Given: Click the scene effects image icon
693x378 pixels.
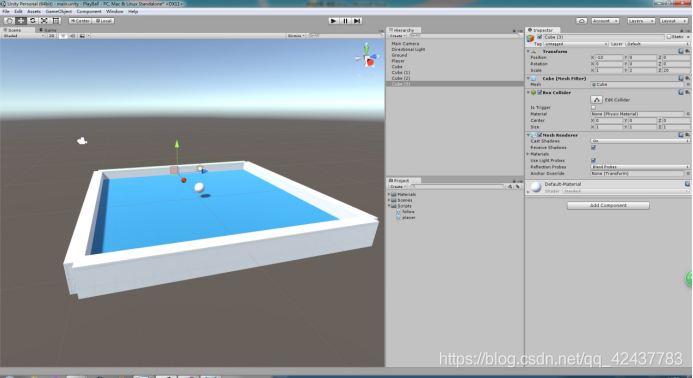Looking at the screenshot, I should [x=82, y=36].
